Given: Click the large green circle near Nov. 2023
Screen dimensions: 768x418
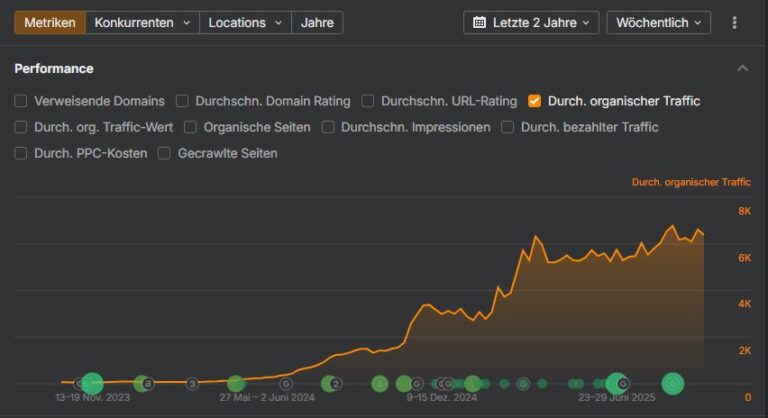Looking at the screenshot, I should point(92,383).
